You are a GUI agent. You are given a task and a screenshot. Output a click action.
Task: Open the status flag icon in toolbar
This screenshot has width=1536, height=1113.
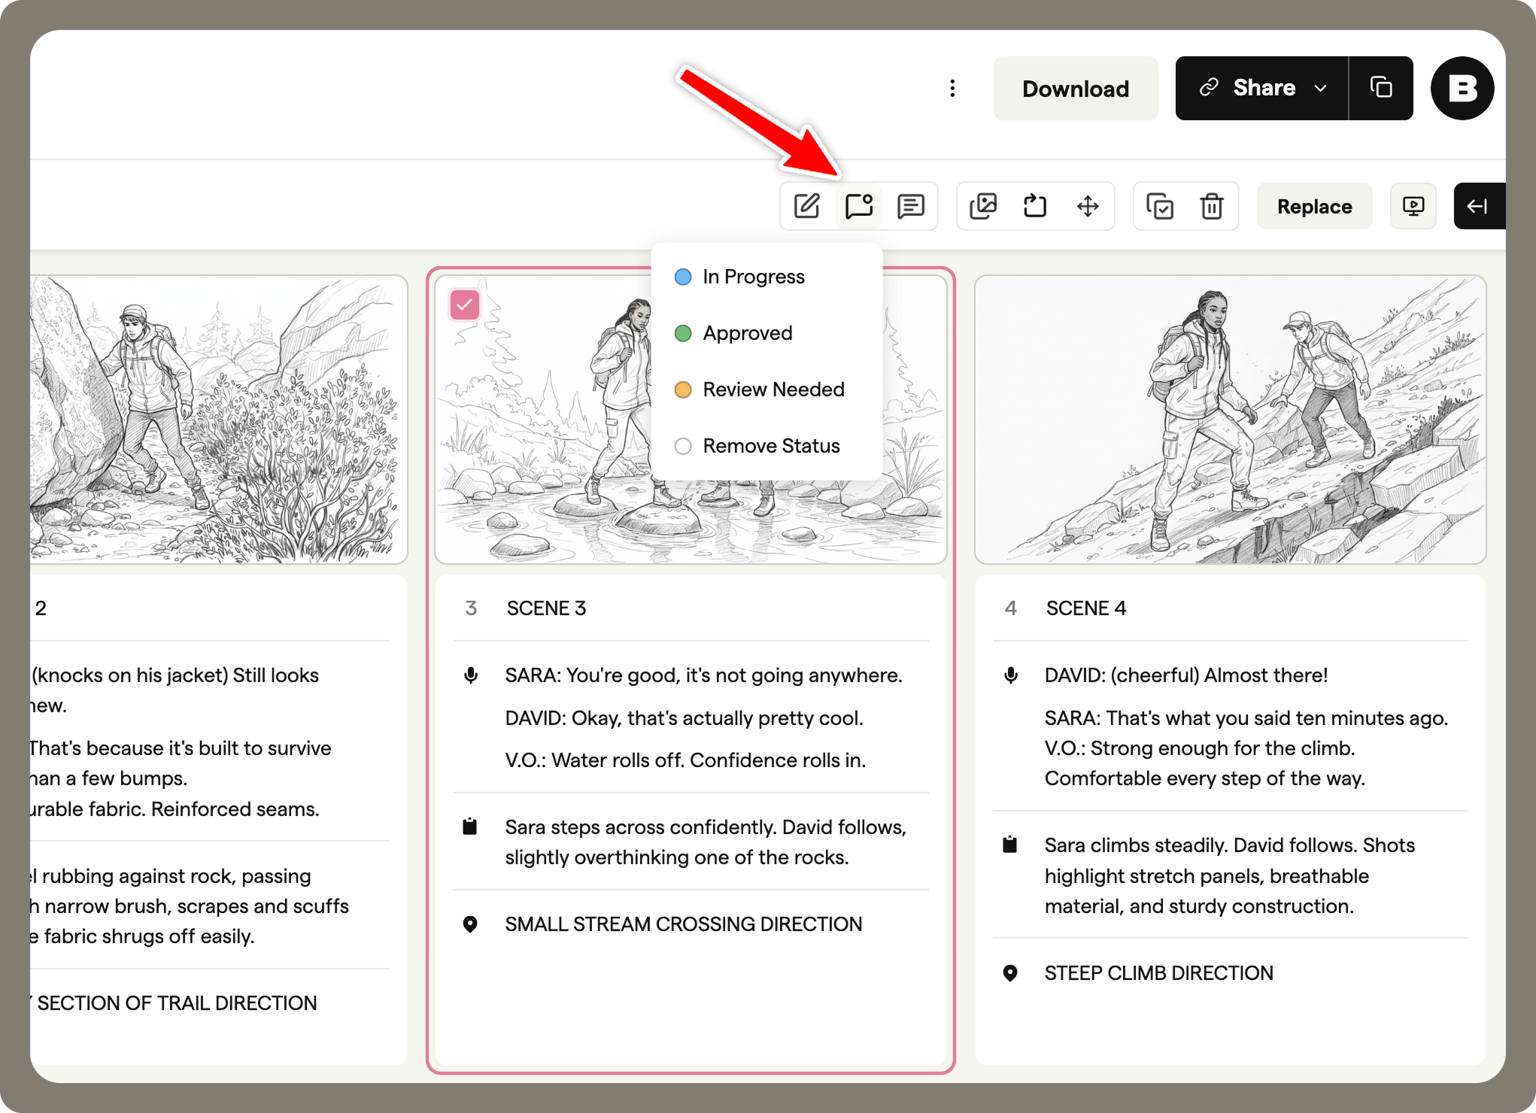pyautogui.click(x=859, y=206)
